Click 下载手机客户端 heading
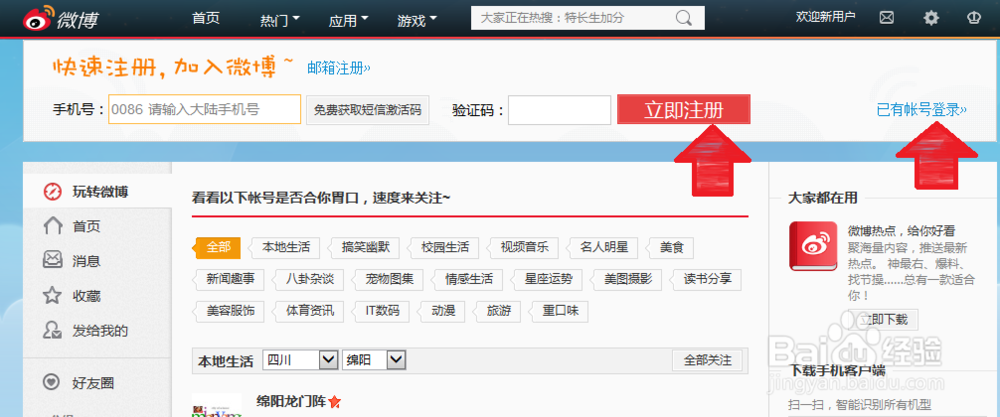The image size is (1000, 417). (x=837, y=370)
